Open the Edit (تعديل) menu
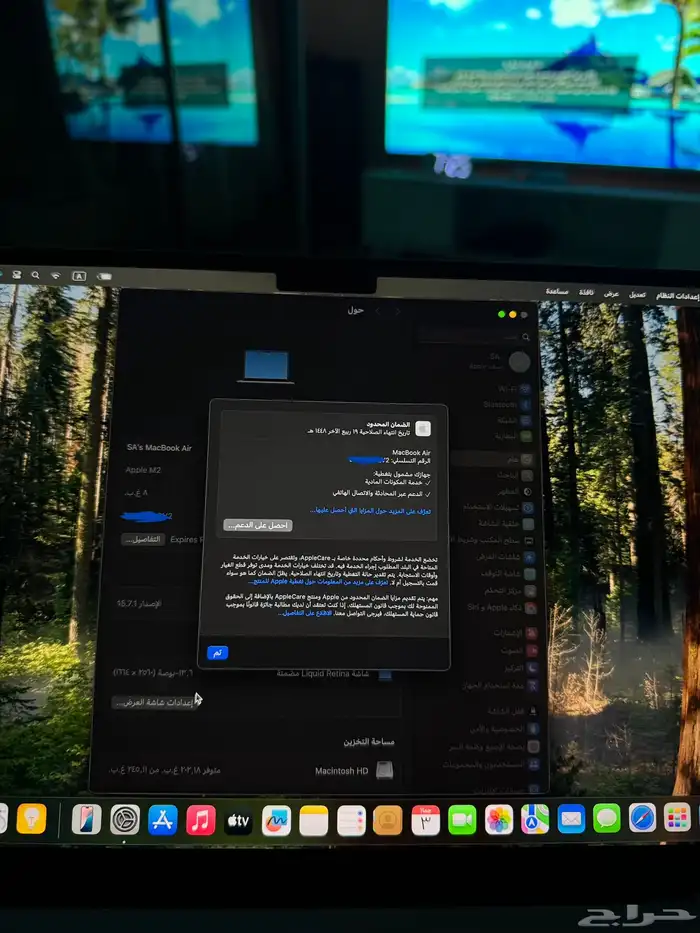Screen dimensions: 700x933 [637, 294]
